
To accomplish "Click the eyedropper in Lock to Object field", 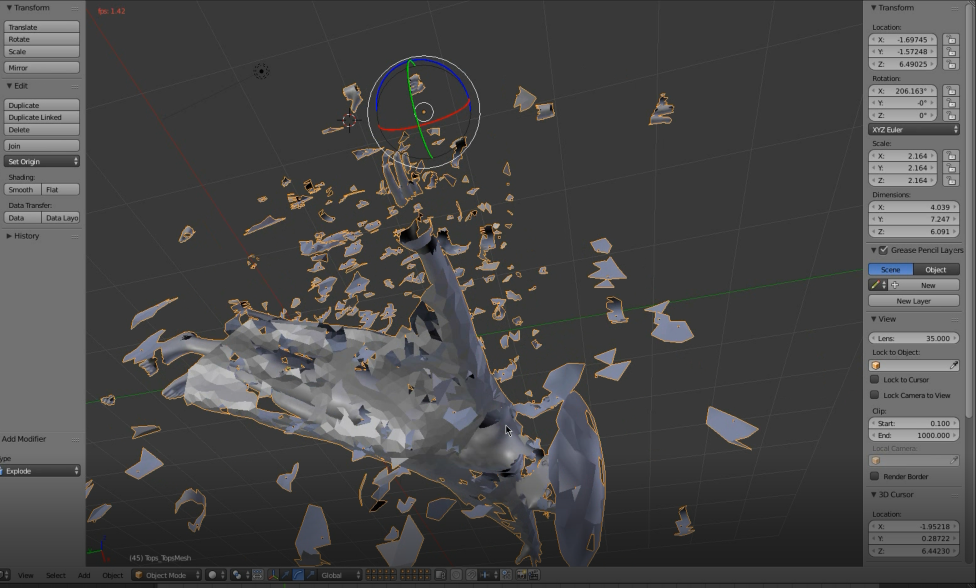I will point(954,365).
